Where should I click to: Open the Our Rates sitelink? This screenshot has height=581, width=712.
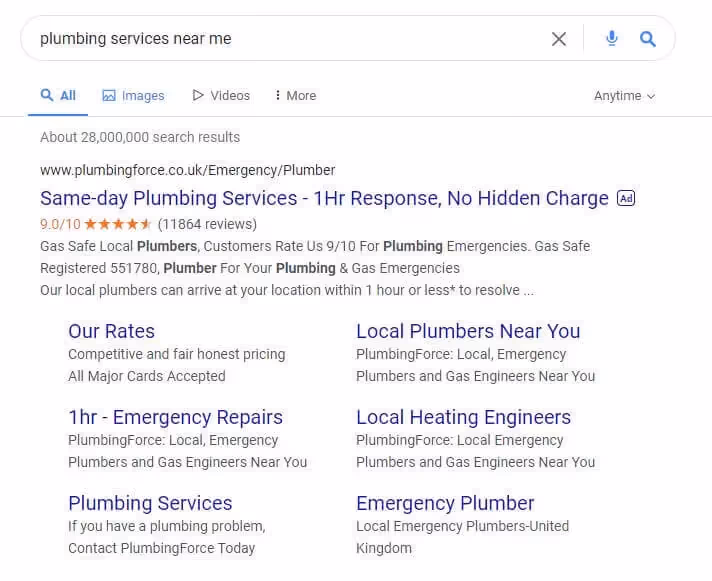pyautogui.click(x=112, y=331)
